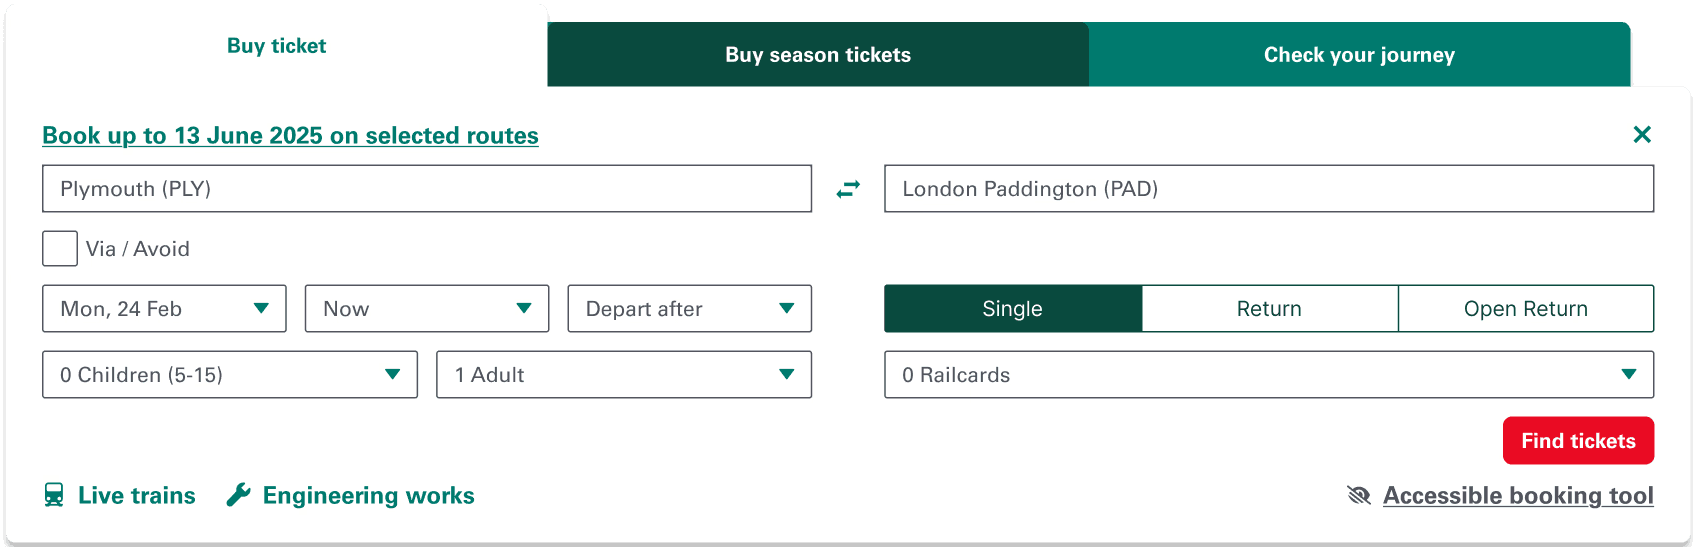Open the 1 Adult passenger dropdown
The width and height of the screenshot is (1695, 547).
(x=623, y=375)
